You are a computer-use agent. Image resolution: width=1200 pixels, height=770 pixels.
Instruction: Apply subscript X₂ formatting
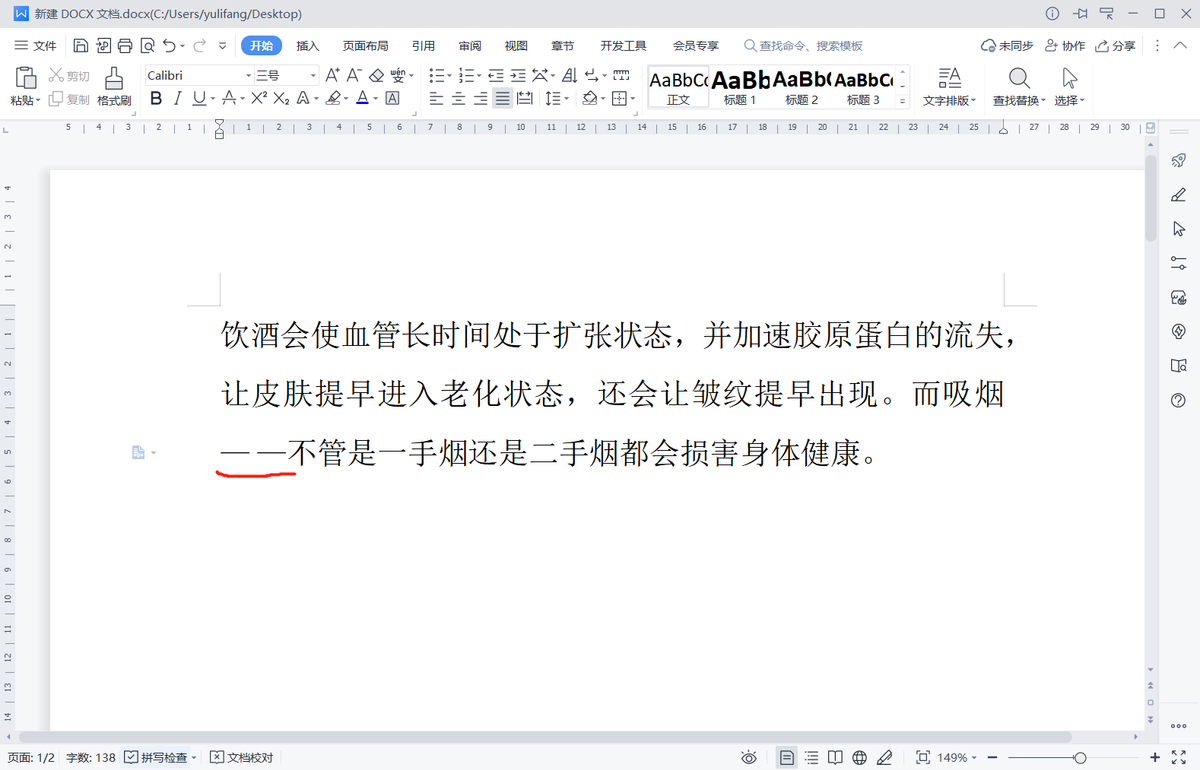[282, 98]
